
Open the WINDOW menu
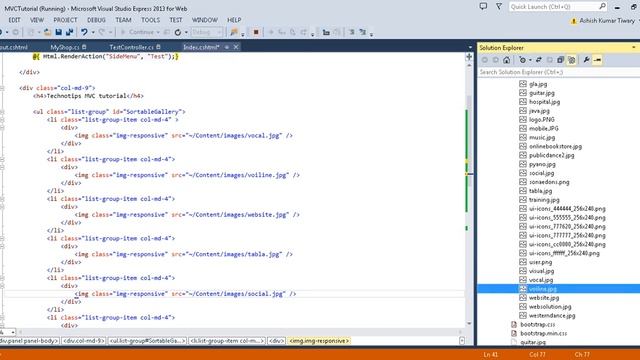[x=205, y=20]
